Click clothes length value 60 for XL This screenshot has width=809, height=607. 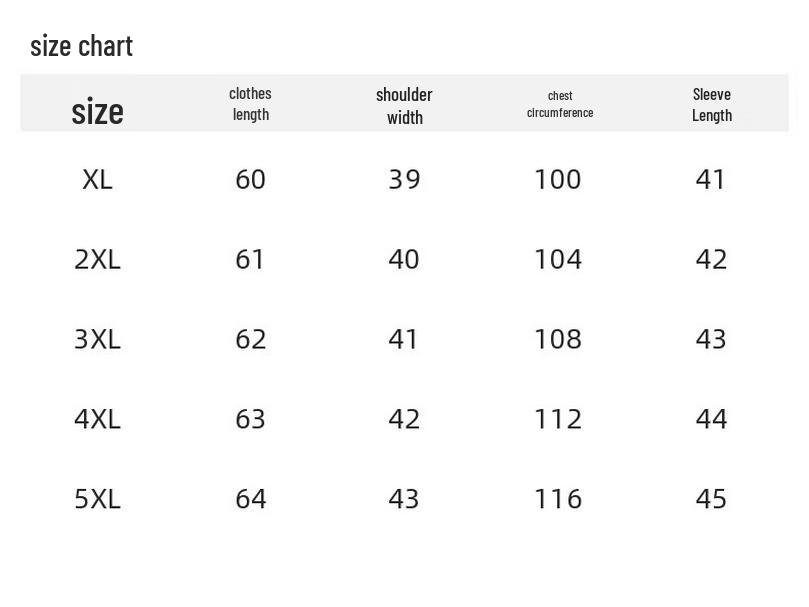pyautogui.click(x=250, y=180)
